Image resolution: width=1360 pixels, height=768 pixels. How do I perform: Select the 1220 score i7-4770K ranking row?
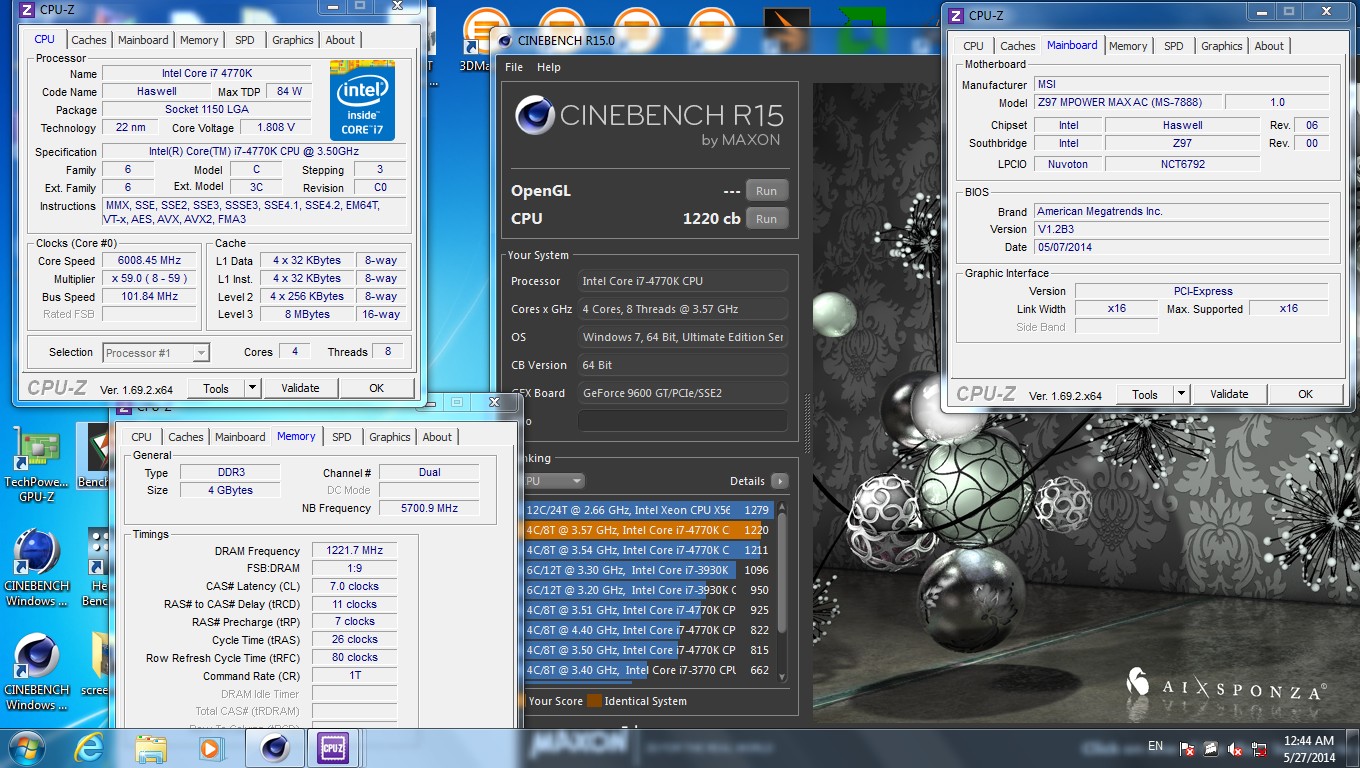647,530
